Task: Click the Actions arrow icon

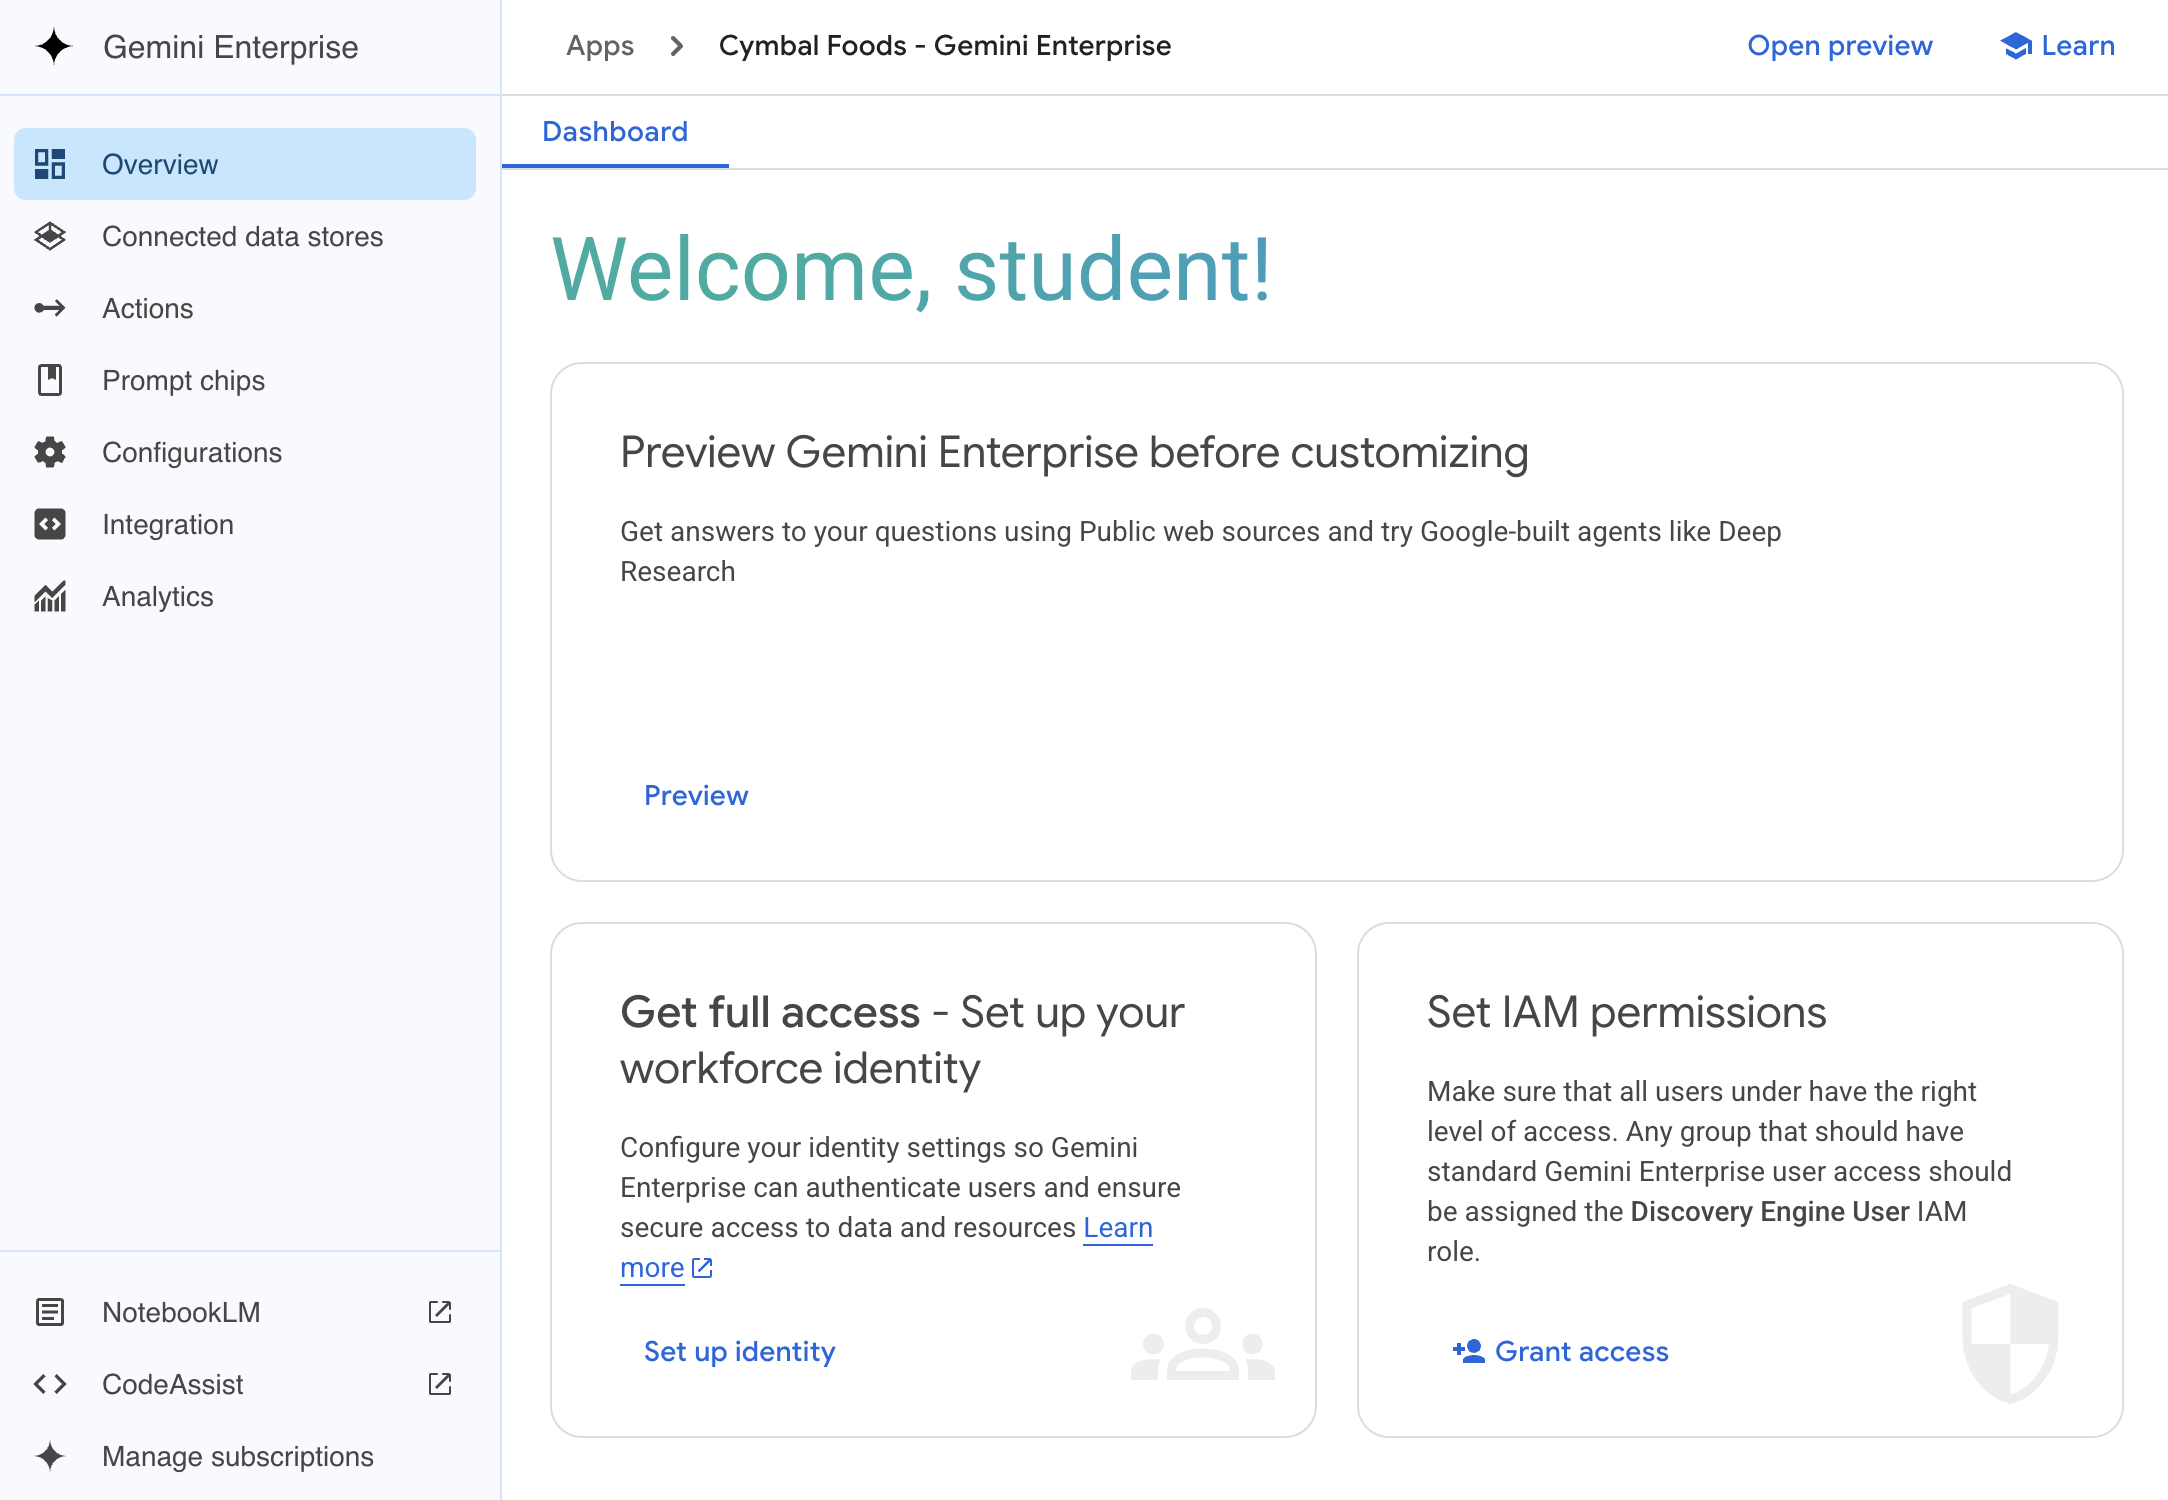Action: click(50, 308)
